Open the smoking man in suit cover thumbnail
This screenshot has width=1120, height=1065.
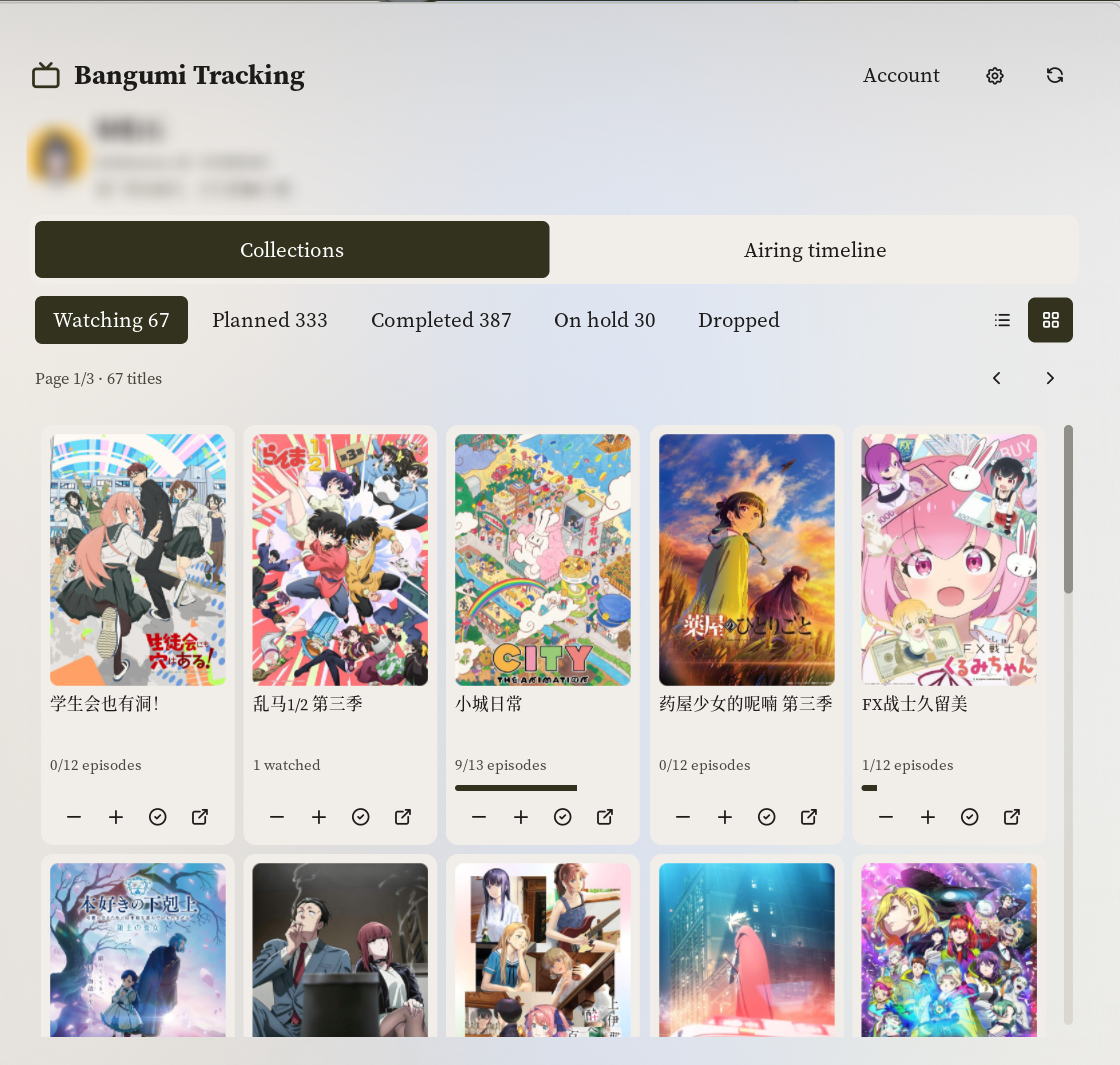tap(340, 950)
